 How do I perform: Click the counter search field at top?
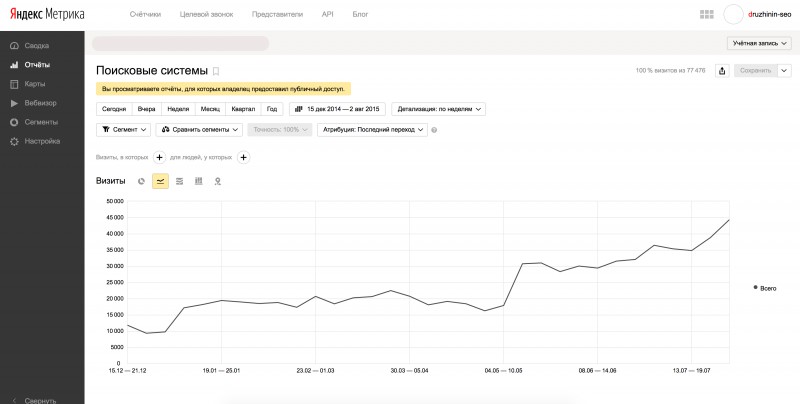coord(180,43)
